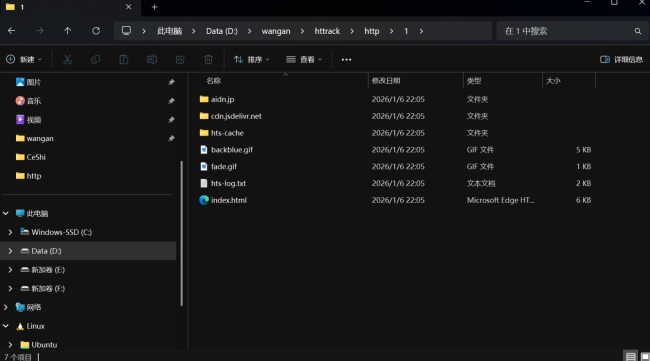The height and width of the screenshot is (361, 650).
Task: Go back to the previous folder
Action: click(12, 31)
